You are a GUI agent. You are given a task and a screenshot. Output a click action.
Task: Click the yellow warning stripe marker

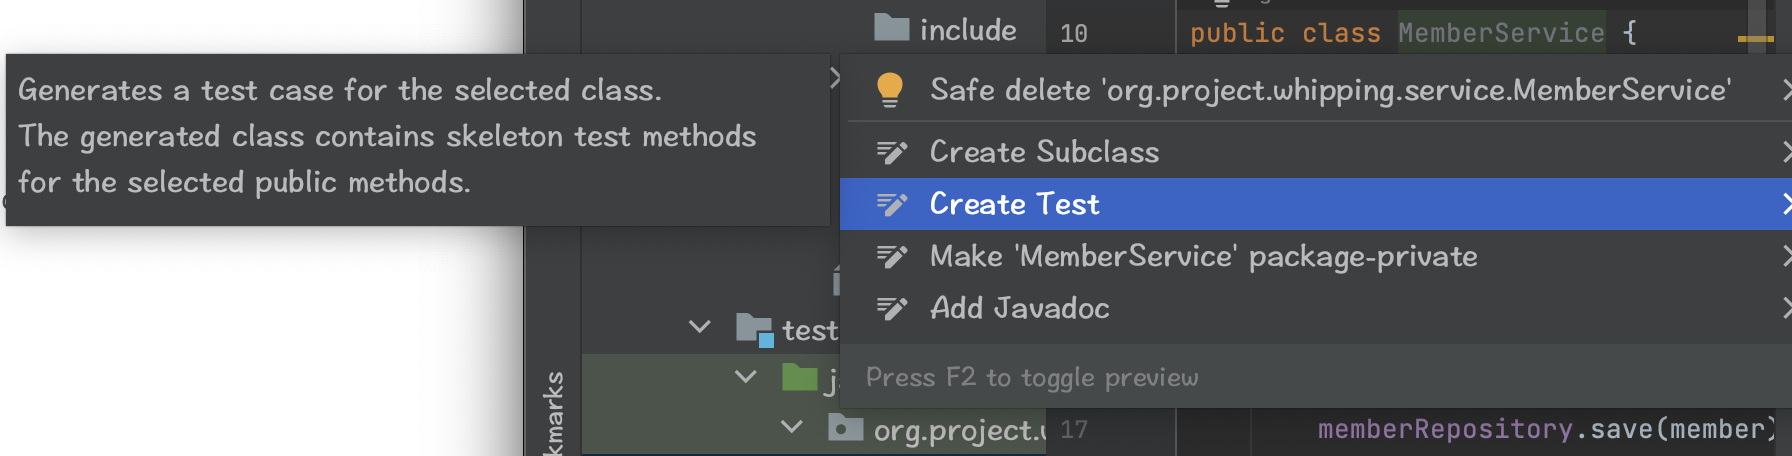click(1755, 39)
